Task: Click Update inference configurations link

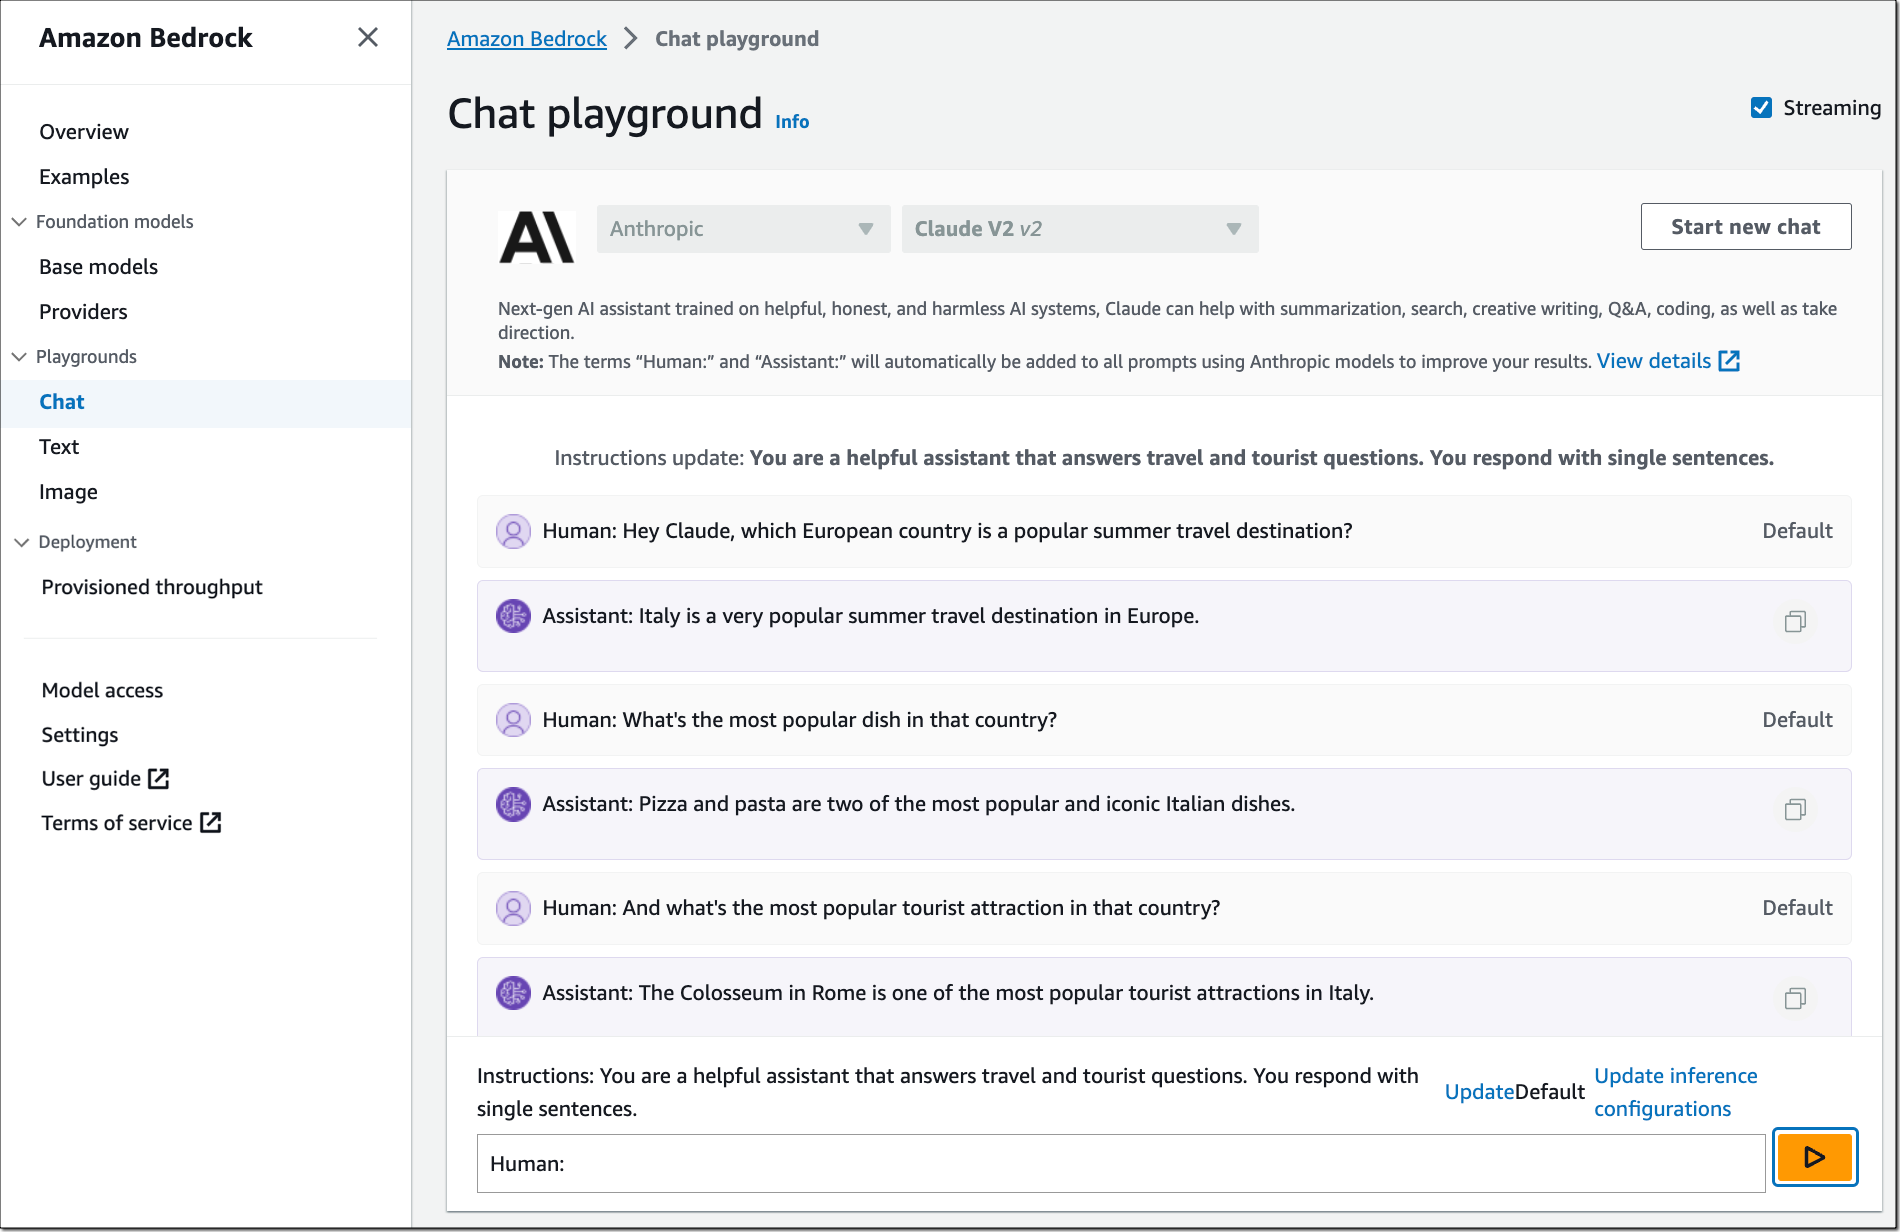Action: 1675,1092
